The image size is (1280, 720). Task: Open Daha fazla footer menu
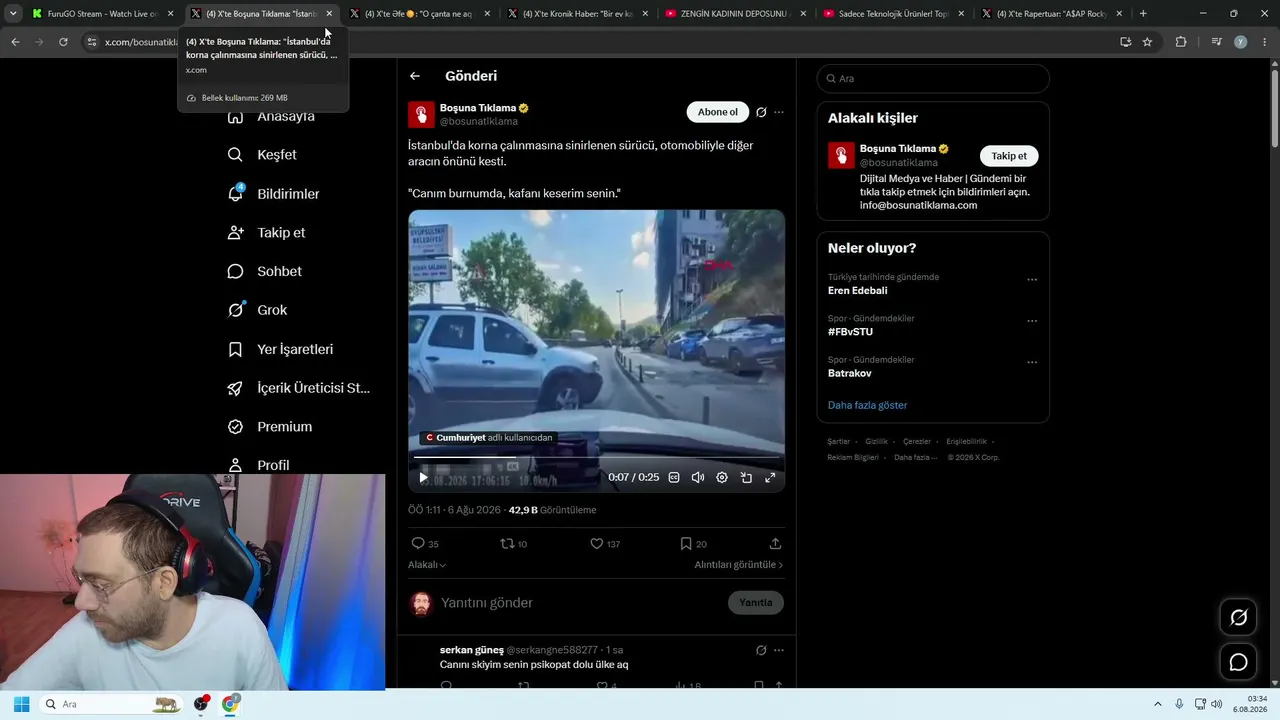(x=915, y=457)
